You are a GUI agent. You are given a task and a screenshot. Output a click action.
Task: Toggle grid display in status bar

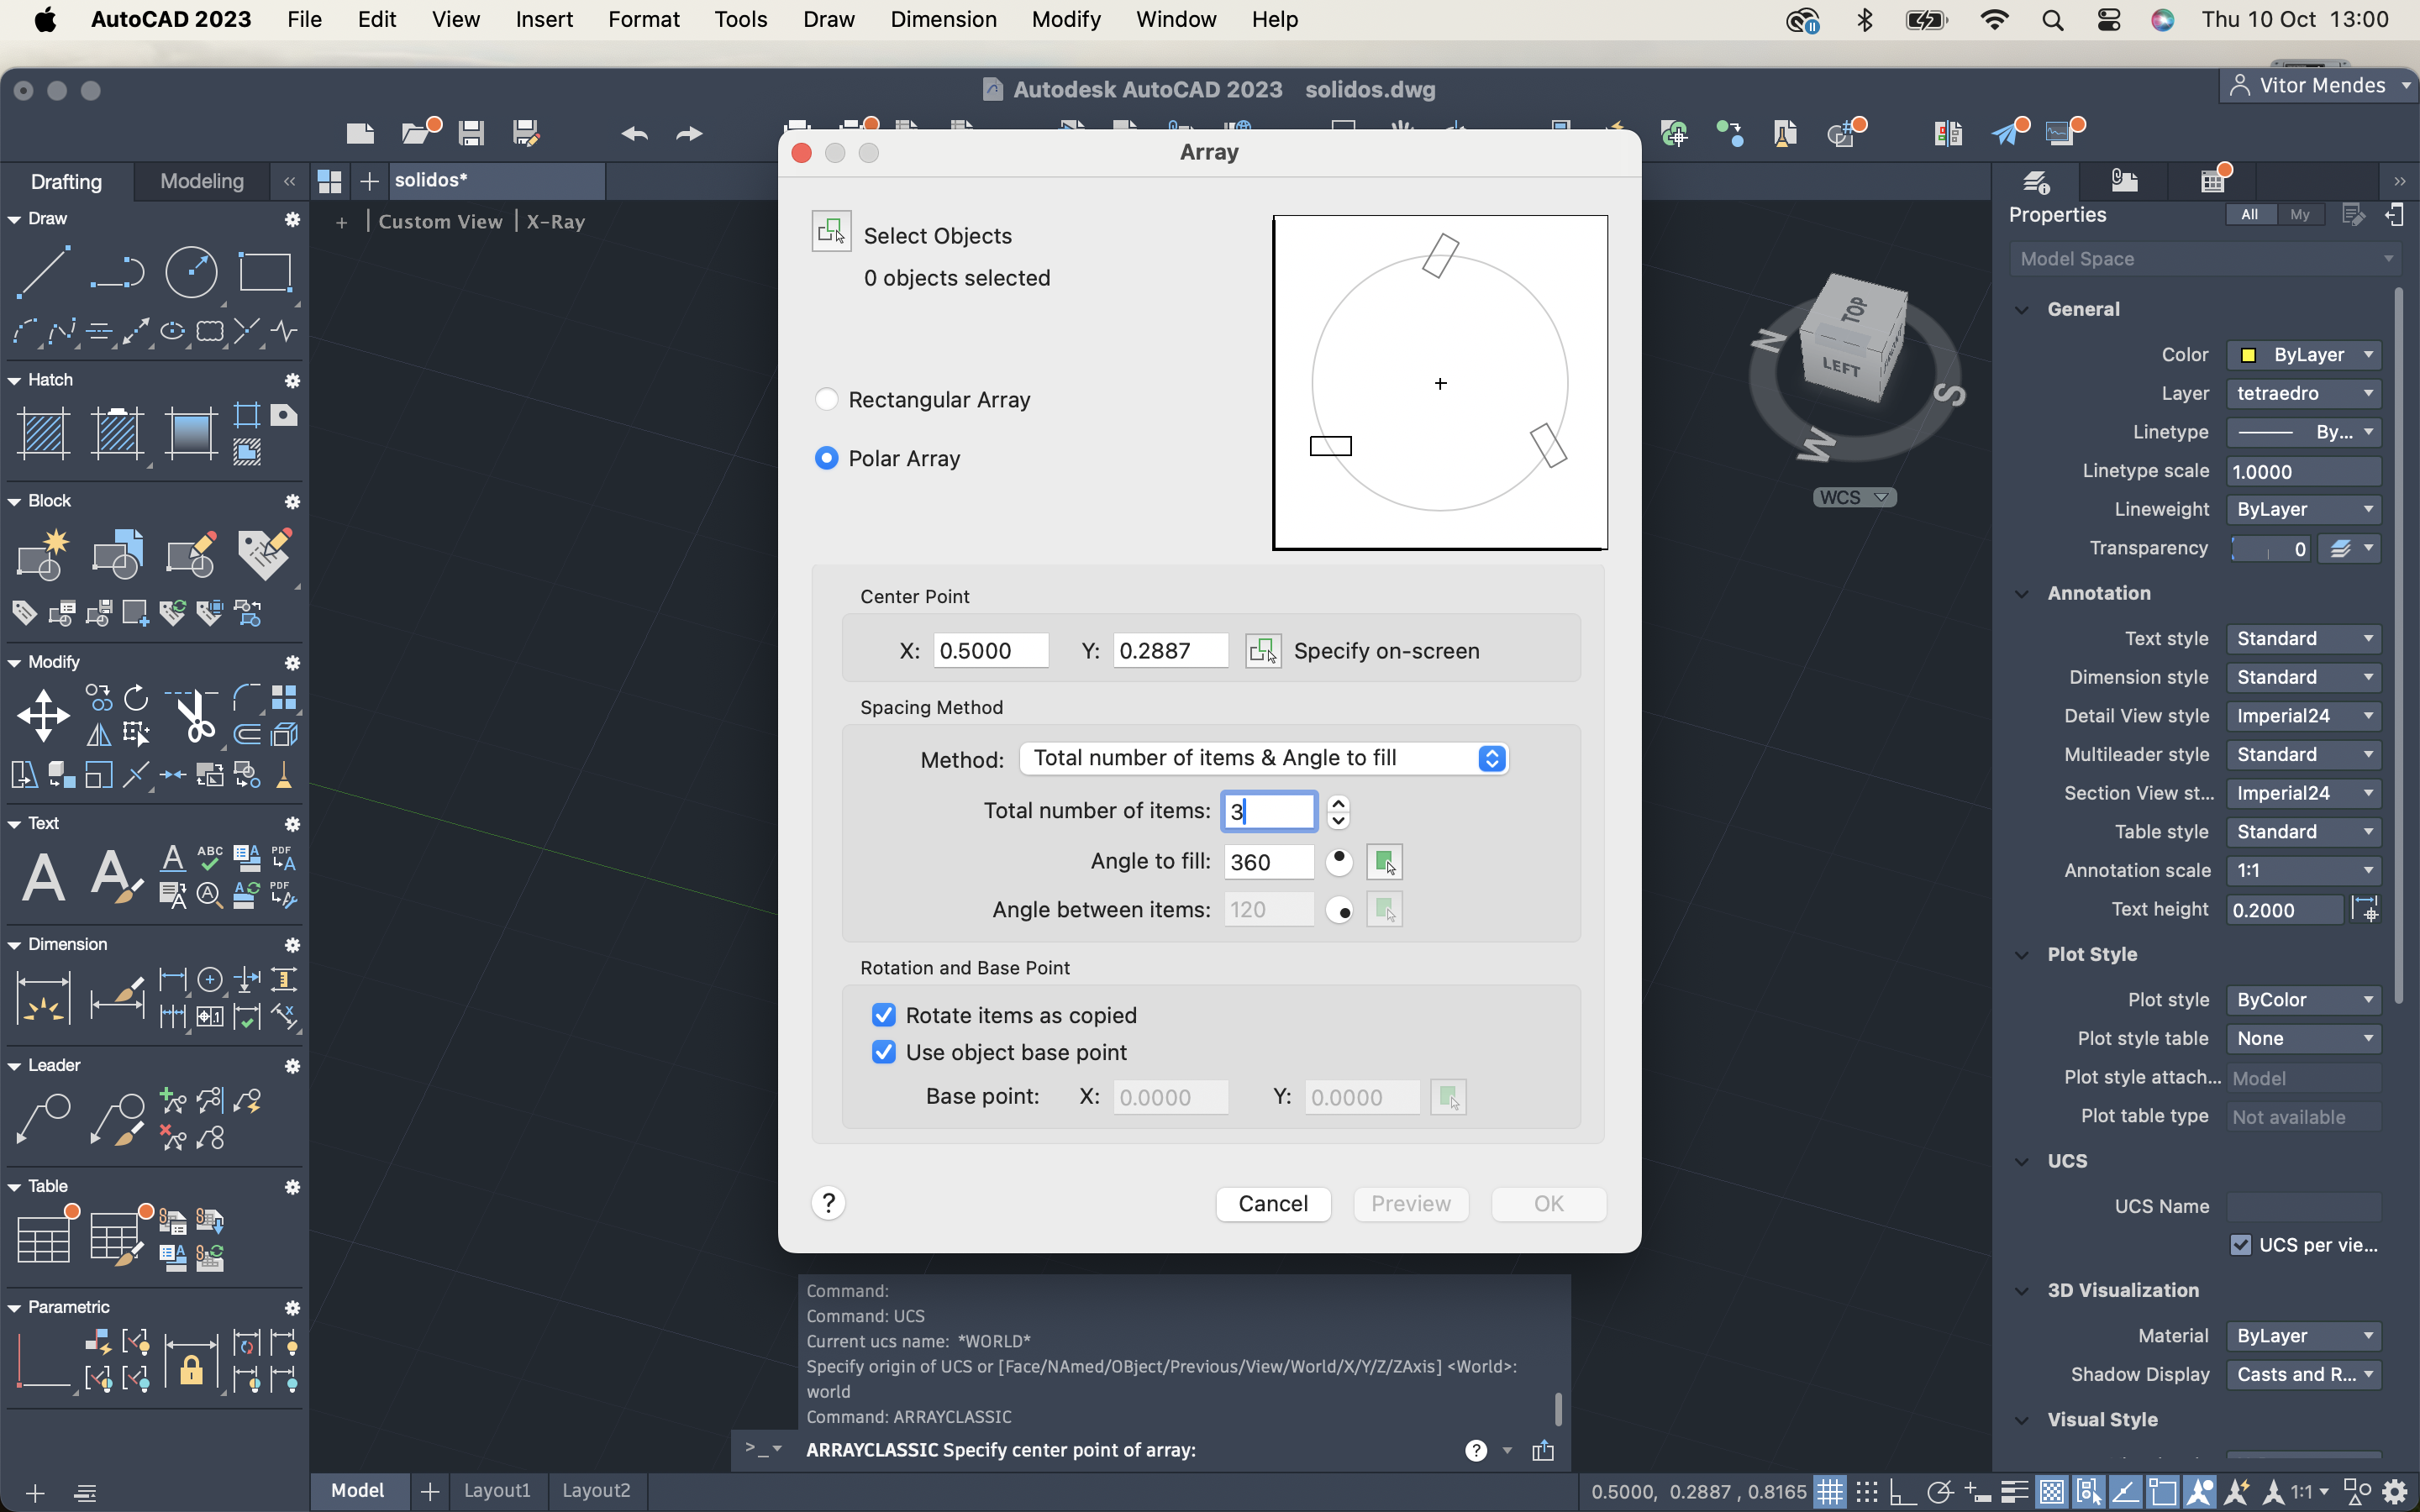point(1830,1492)
